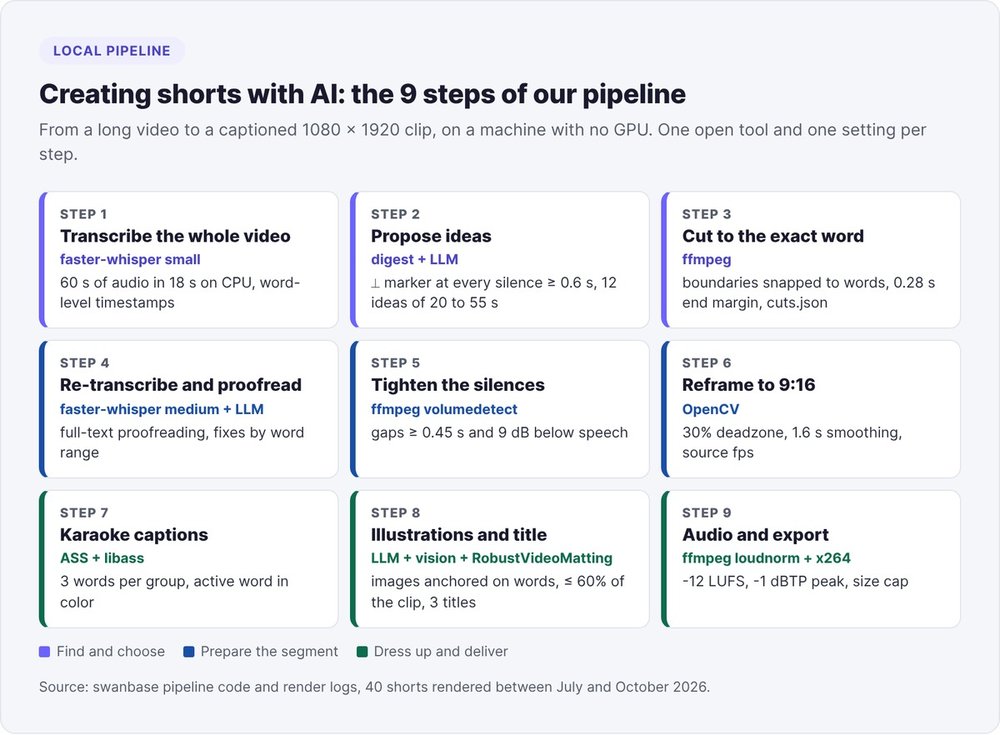1000x735 pixels.
Task: Select 'Tighten the silences' heading
Action: (458, 385)
